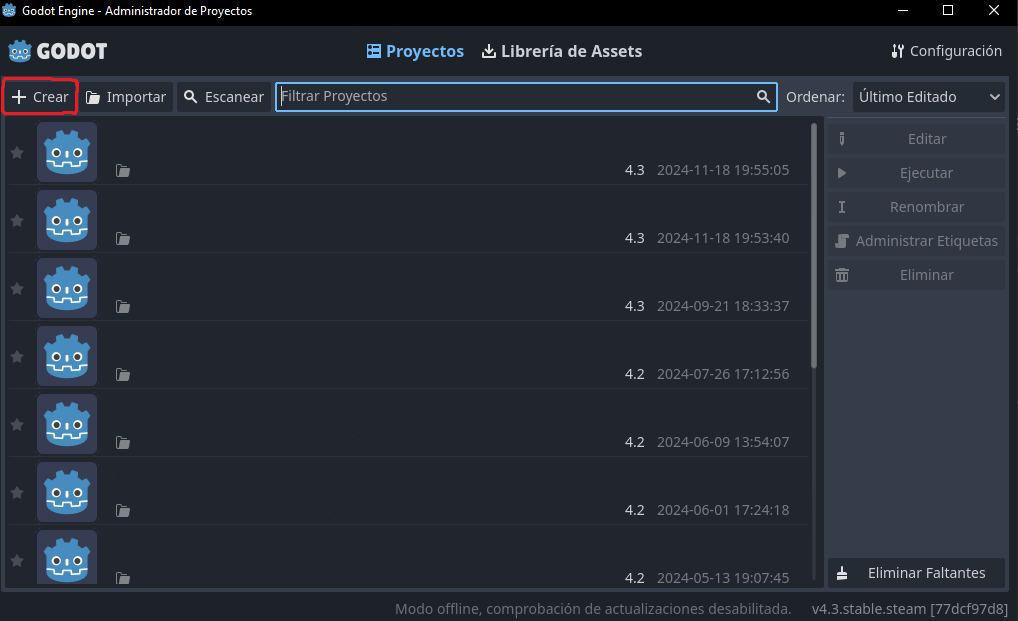Click the GODOT logo

tap(57, 51)
